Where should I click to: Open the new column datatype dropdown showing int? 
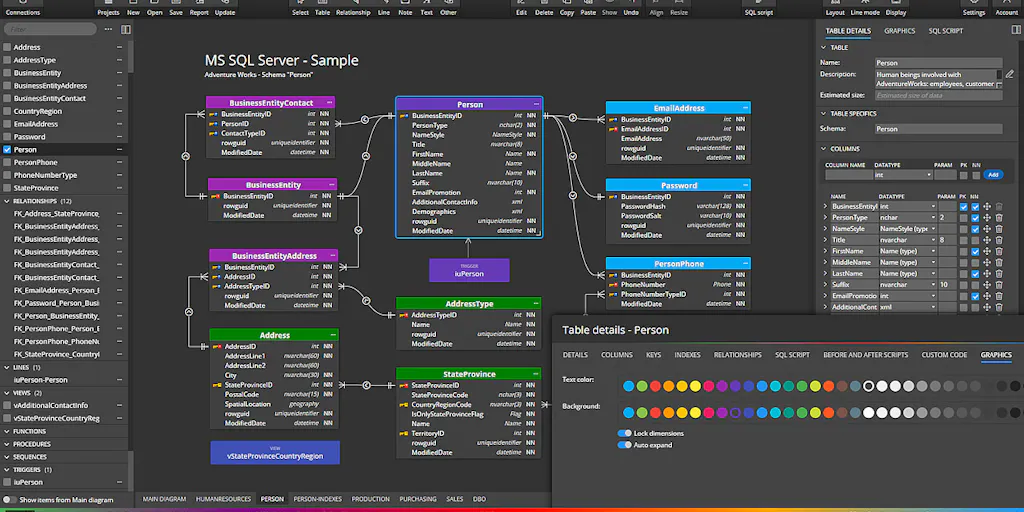coord(904,175)
